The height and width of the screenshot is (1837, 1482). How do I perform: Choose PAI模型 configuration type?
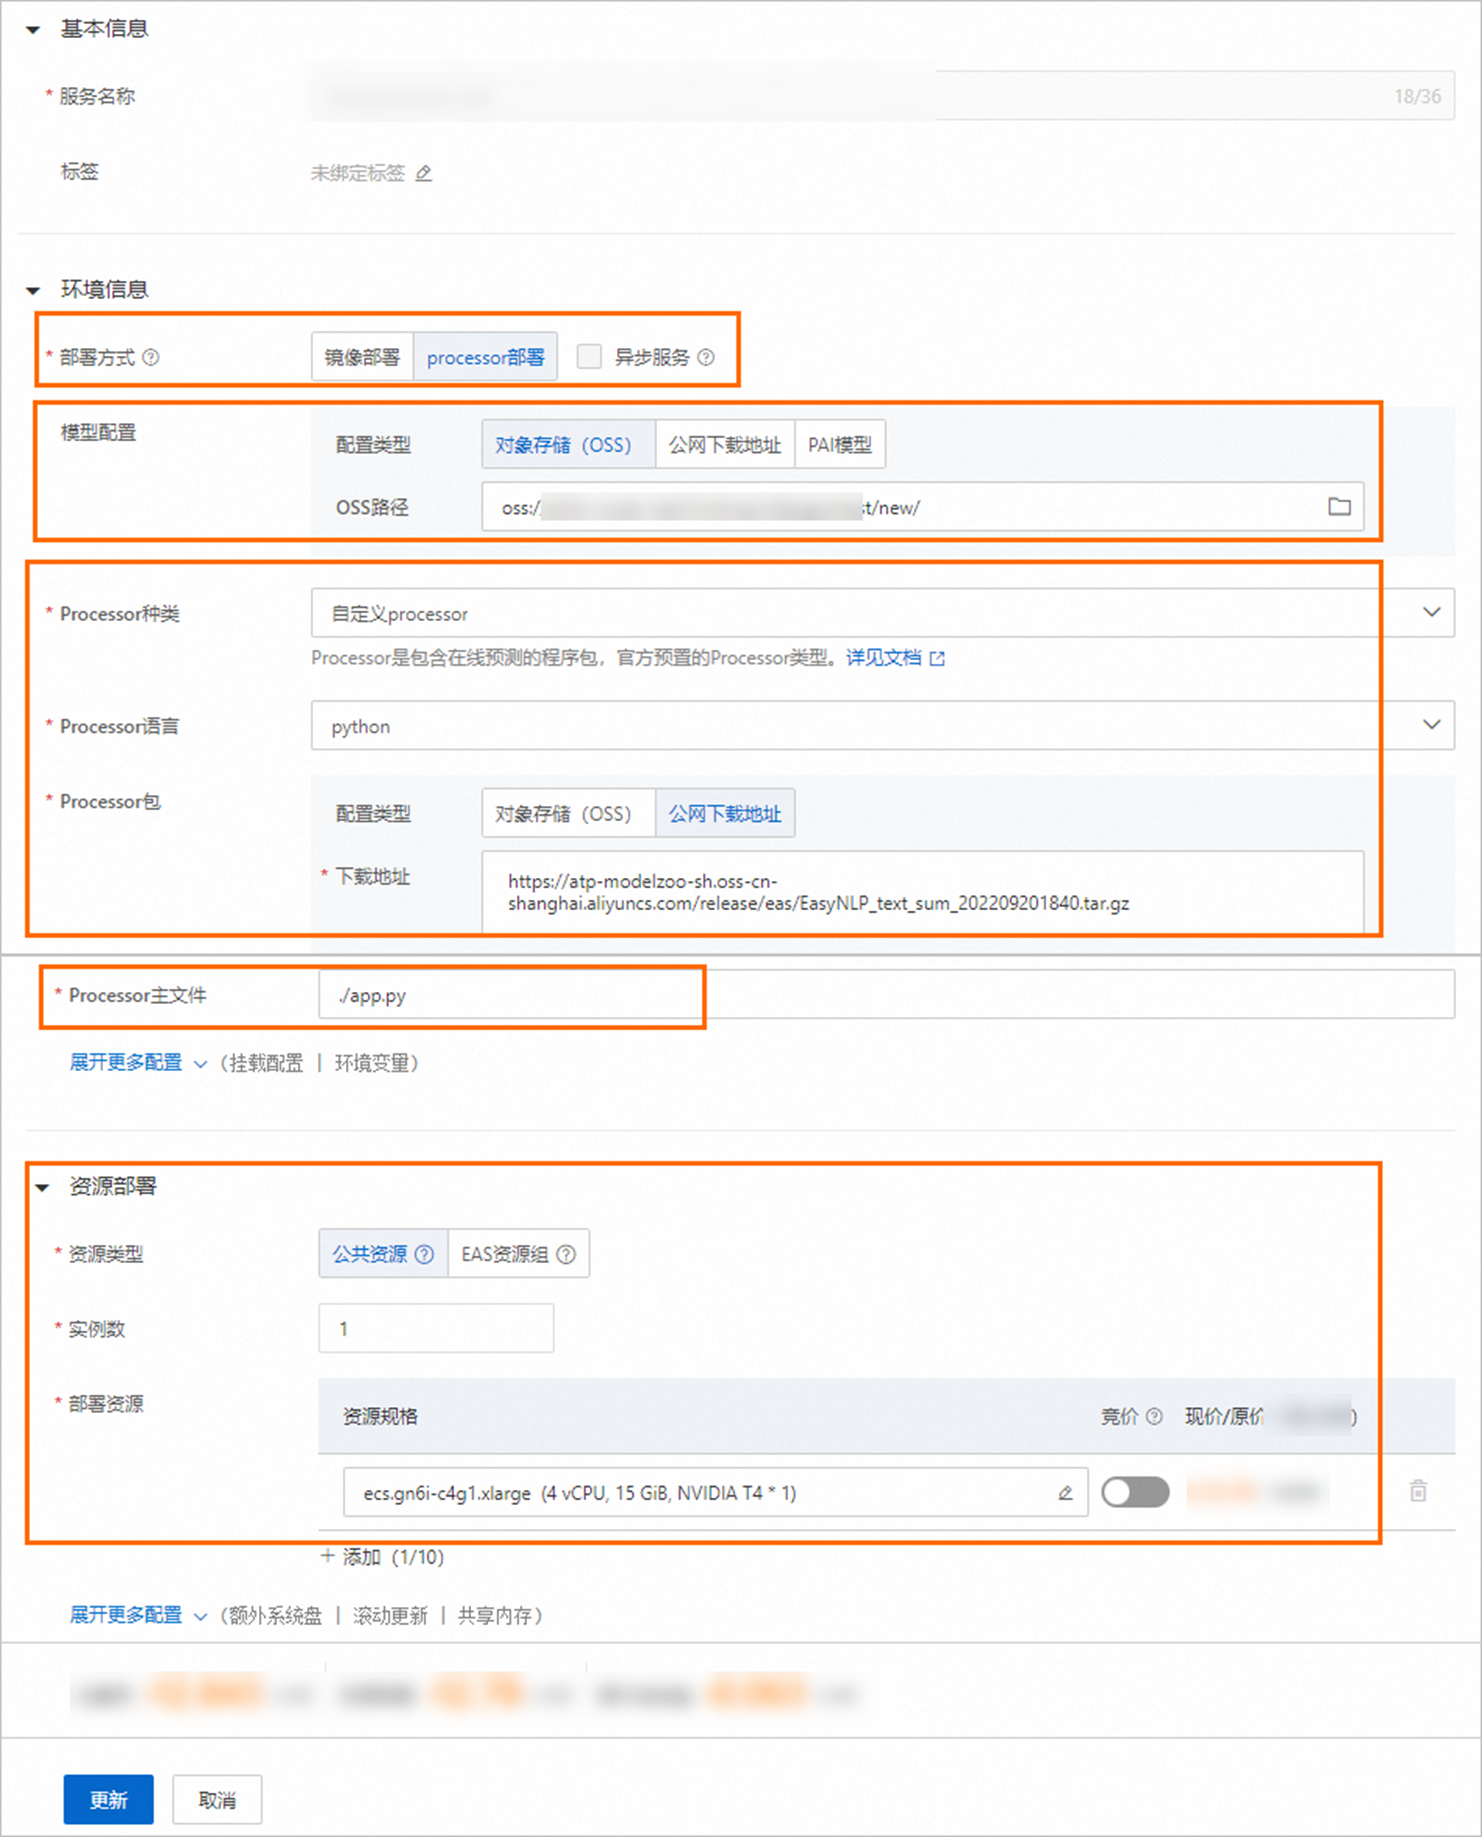point(840,444)
